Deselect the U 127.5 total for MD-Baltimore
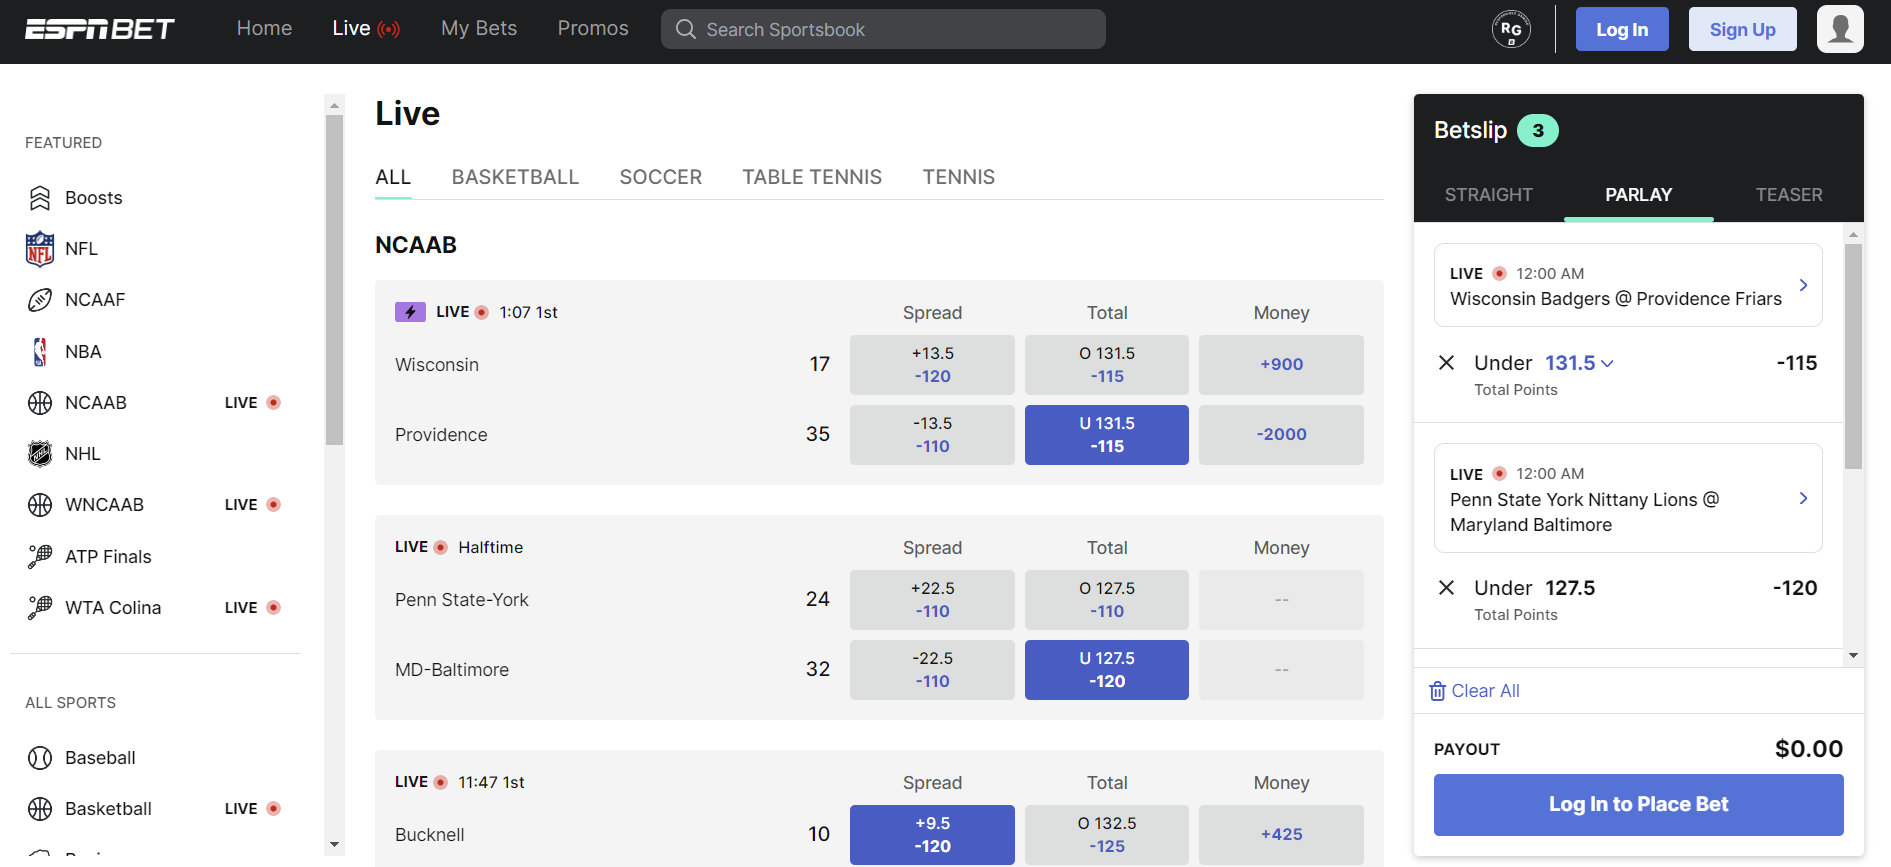 1106,670
